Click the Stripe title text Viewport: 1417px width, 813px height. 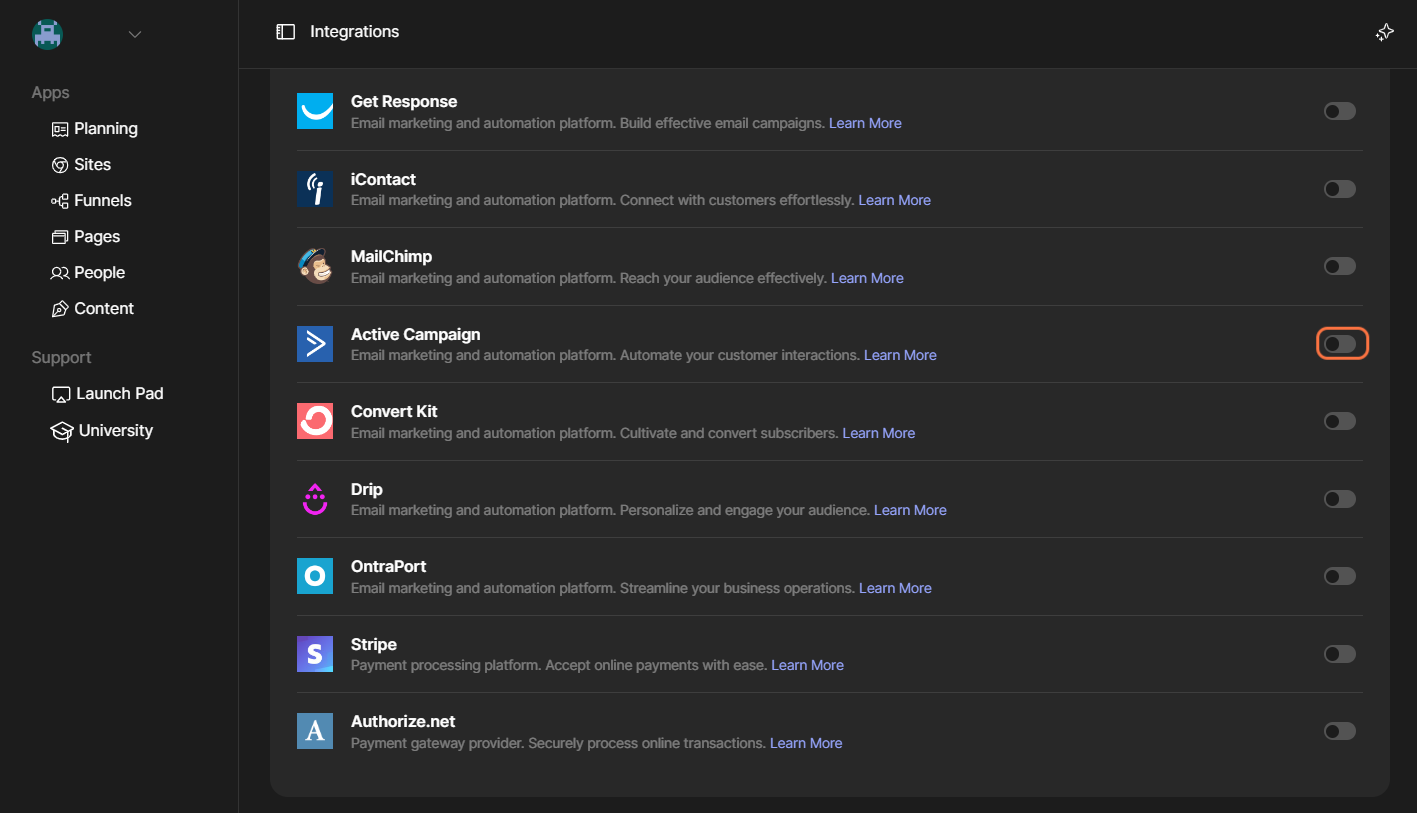click(x=374, y=645)
